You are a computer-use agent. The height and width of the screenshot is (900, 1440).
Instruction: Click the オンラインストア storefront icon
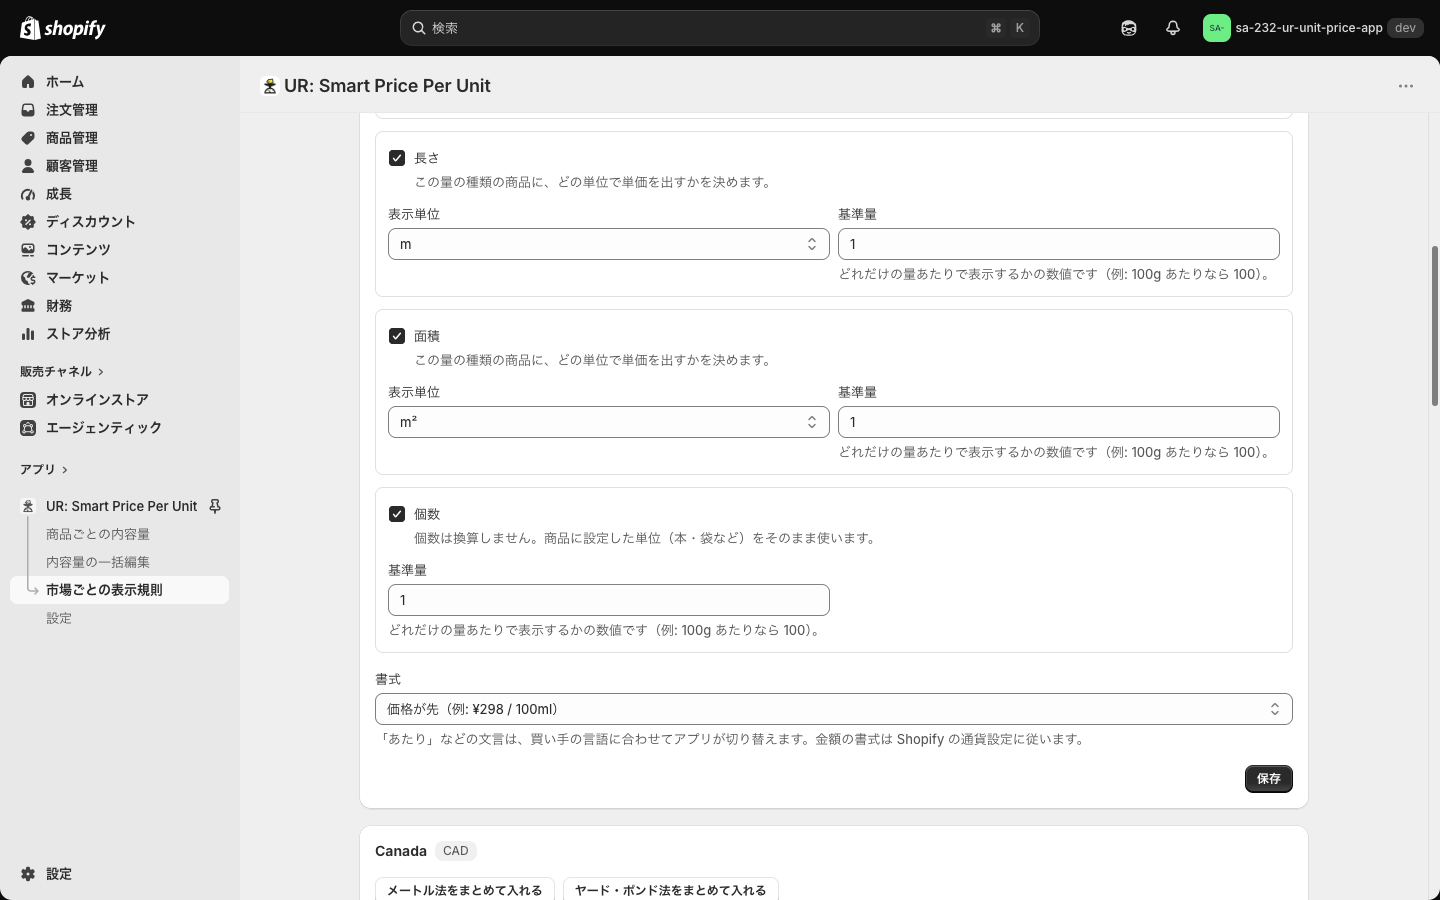pos(28,400)
